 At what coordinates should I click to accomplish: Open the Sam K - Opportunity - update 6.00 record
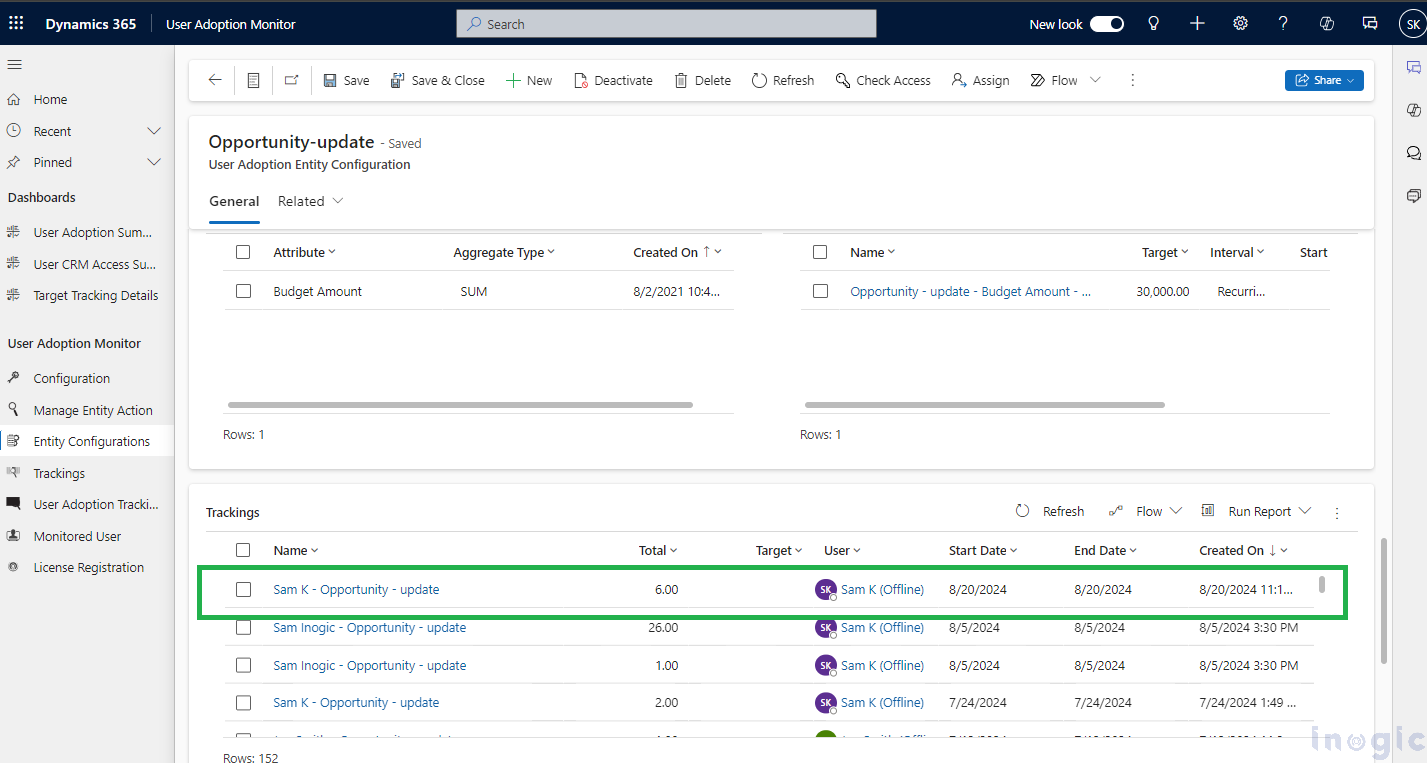[356, 589]
